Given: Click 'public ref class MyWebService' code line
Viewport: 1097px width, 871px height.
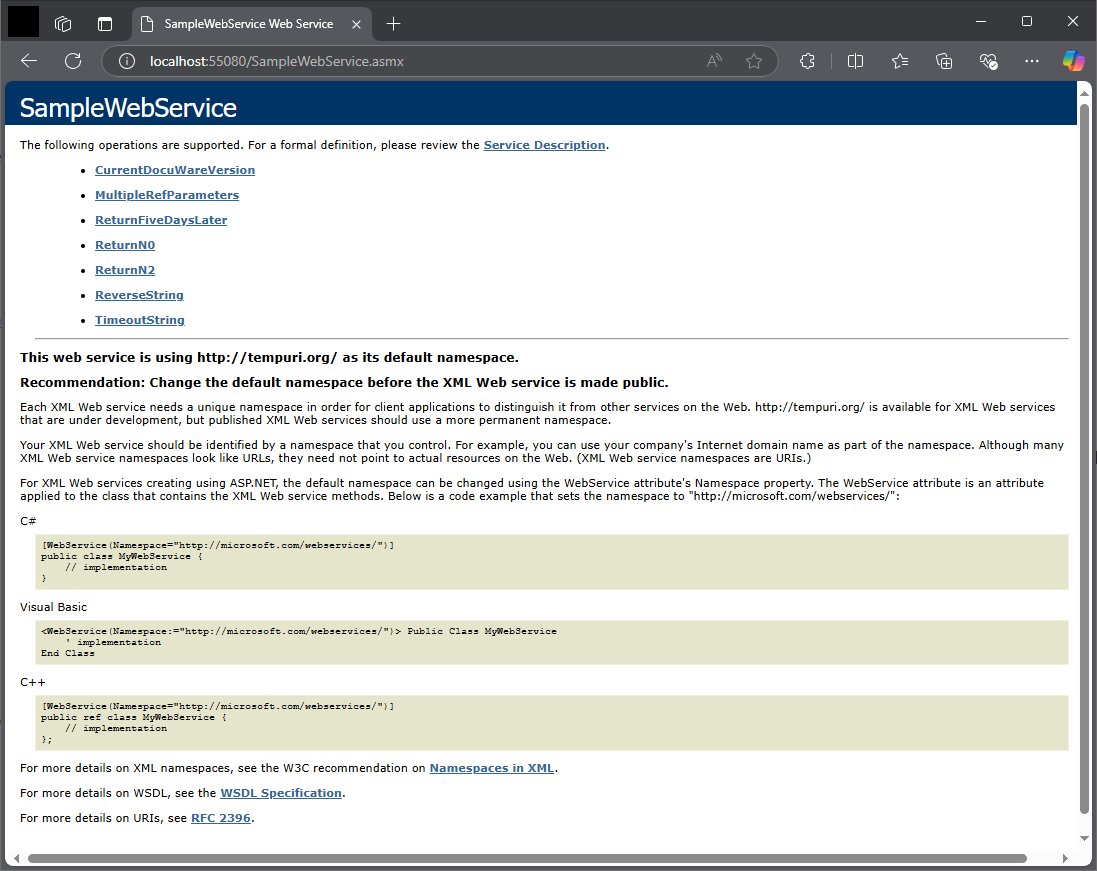Looking at the screenshot, I should pyautogui.click(x=134, y=717).
